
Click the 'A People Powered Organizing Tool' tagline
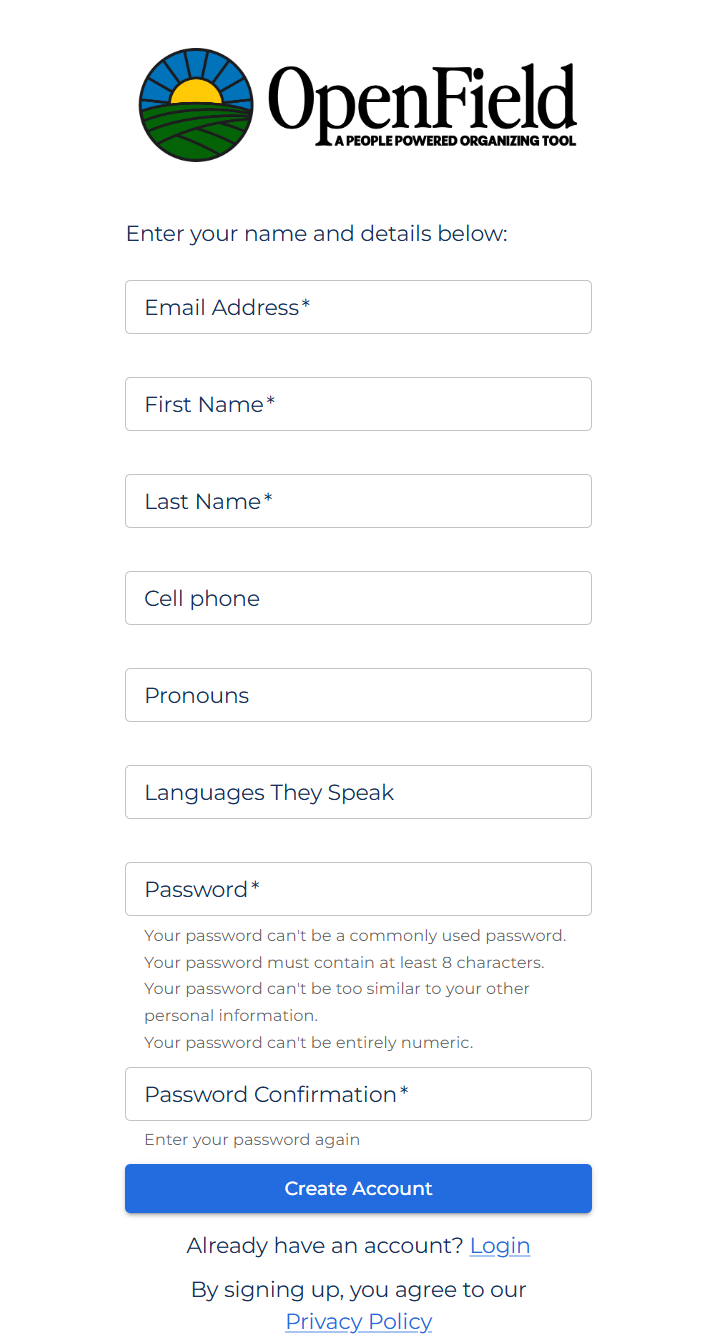click(x=455, y=141)
